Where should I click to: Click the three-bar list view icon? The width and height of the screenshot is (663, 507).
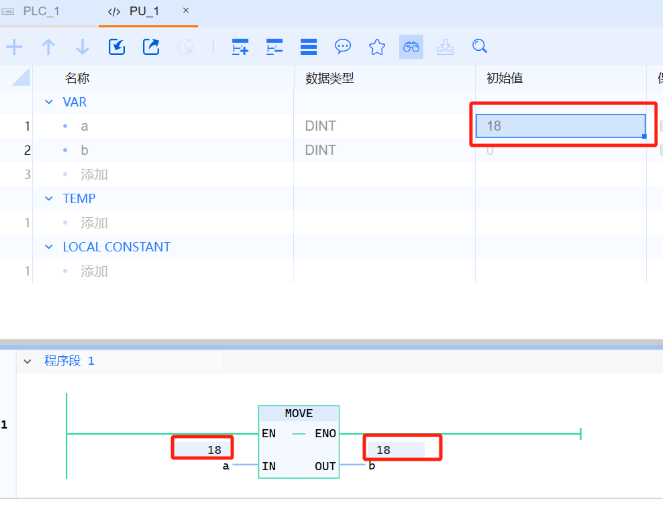click(x=309, y=47)
